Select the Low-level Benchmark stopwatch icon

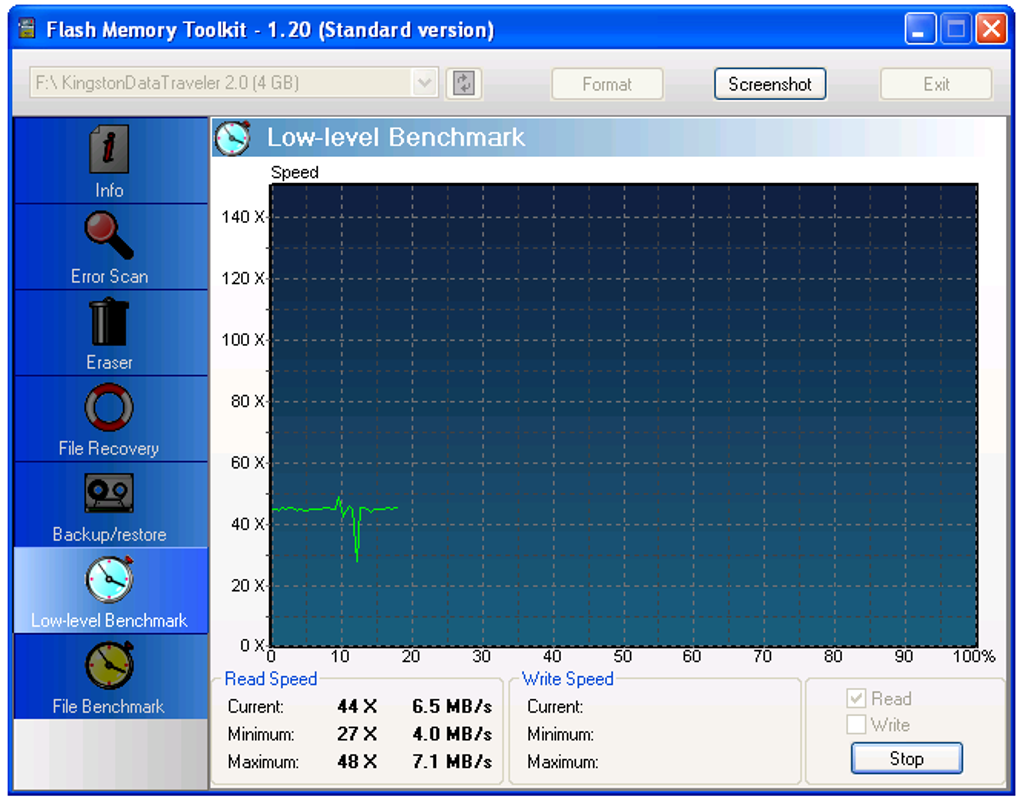click(109, 579)
